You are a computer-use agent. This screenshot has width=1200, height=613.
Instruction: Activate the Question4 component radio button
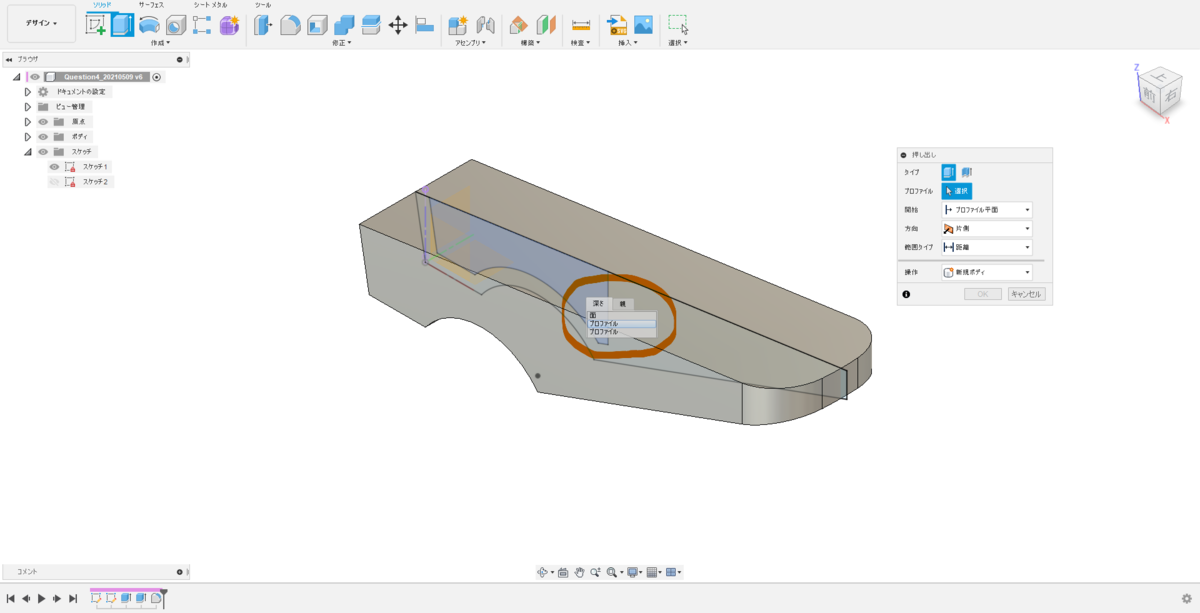pos(157,77)
